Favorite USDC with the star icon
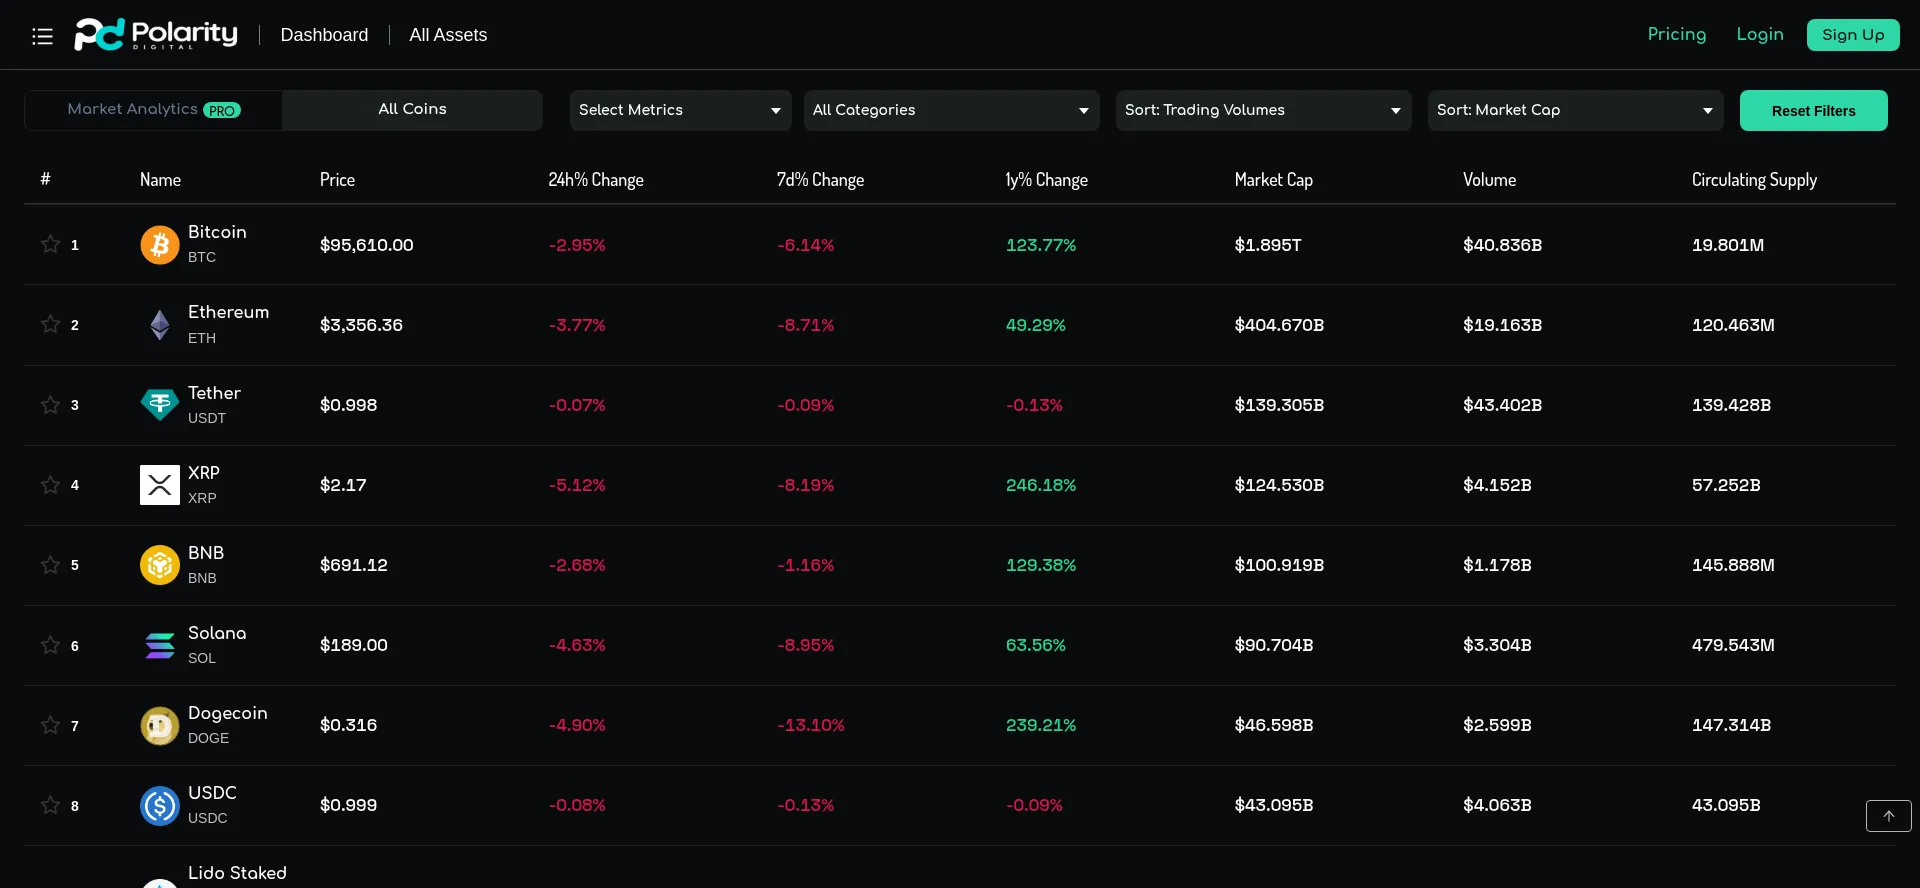 (x=50, y=805)
